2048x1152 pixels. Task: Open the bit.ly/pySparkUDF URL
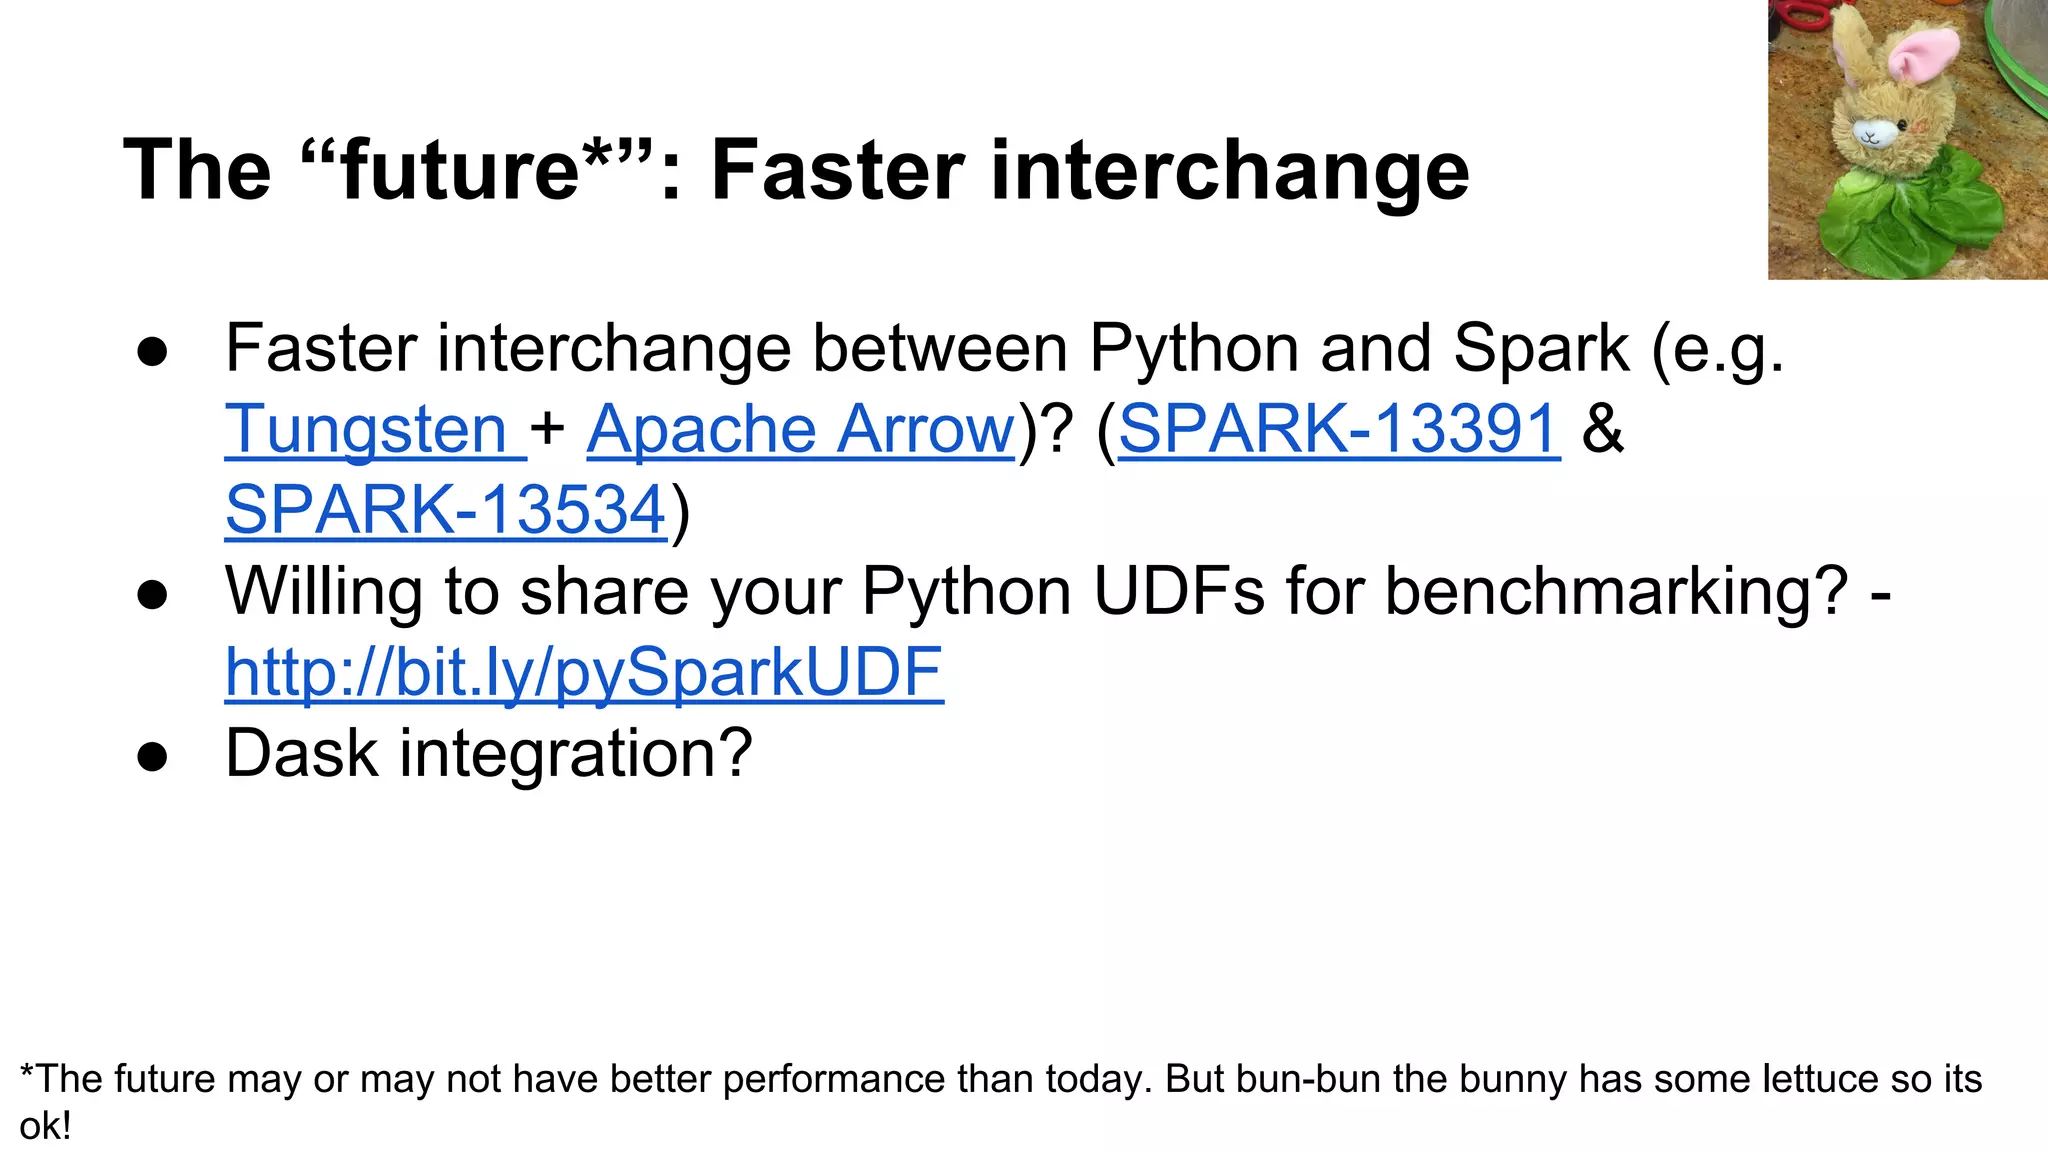coord(584,671)
